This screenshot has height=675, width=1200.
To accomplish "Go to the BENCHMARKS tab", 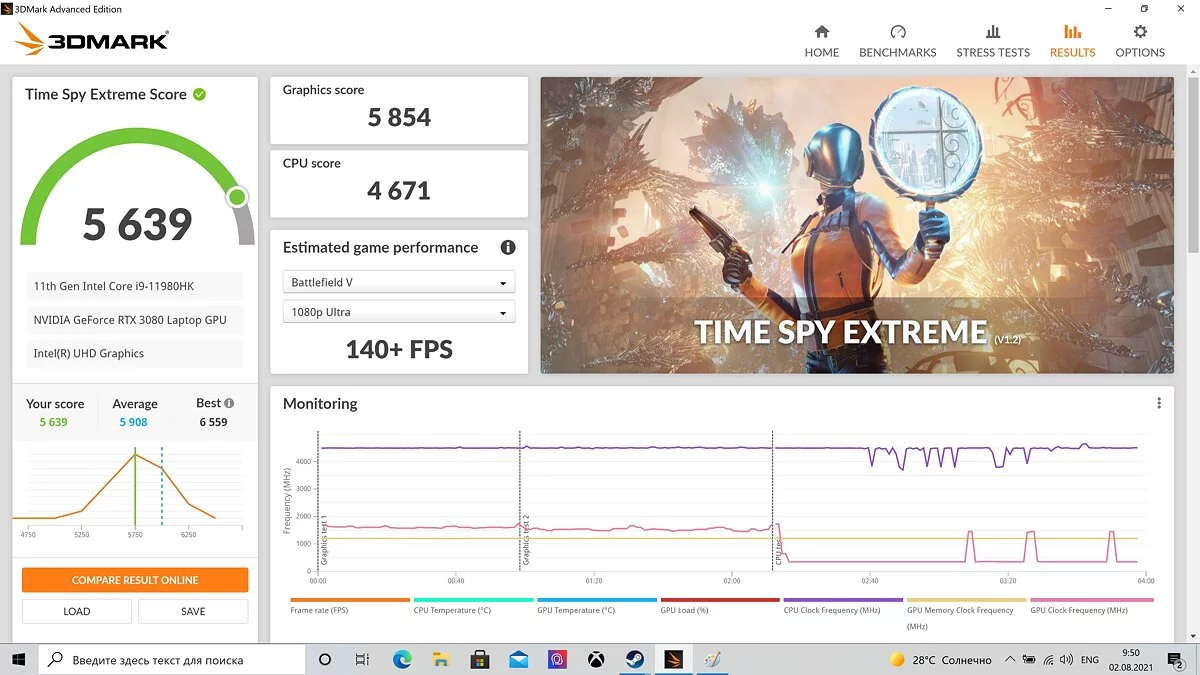I will coord(898,41).
